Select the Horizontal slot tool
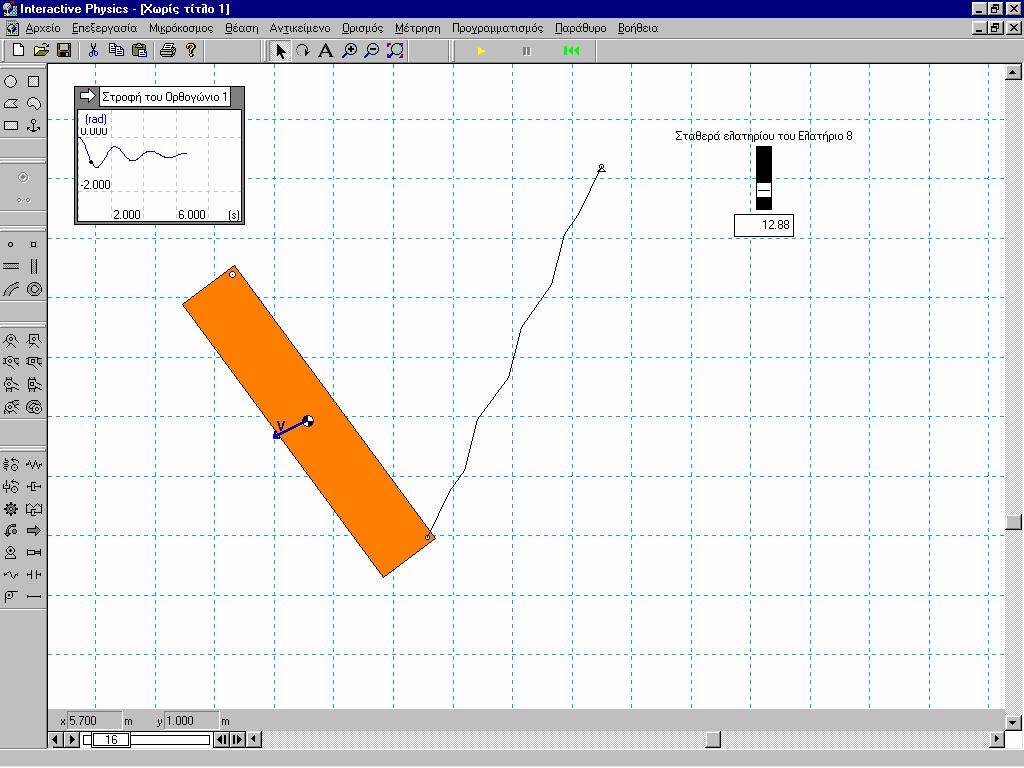The image size is (1024, 768). click(10, 266)
